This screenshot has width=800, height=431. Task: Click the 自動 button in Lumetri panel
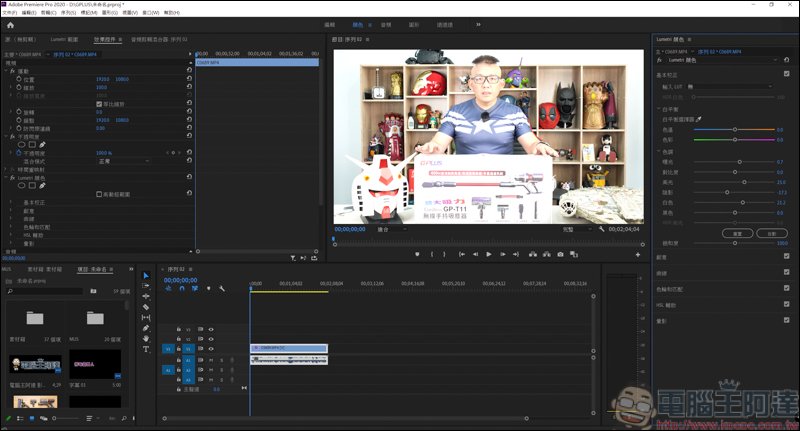coord(771,232)
